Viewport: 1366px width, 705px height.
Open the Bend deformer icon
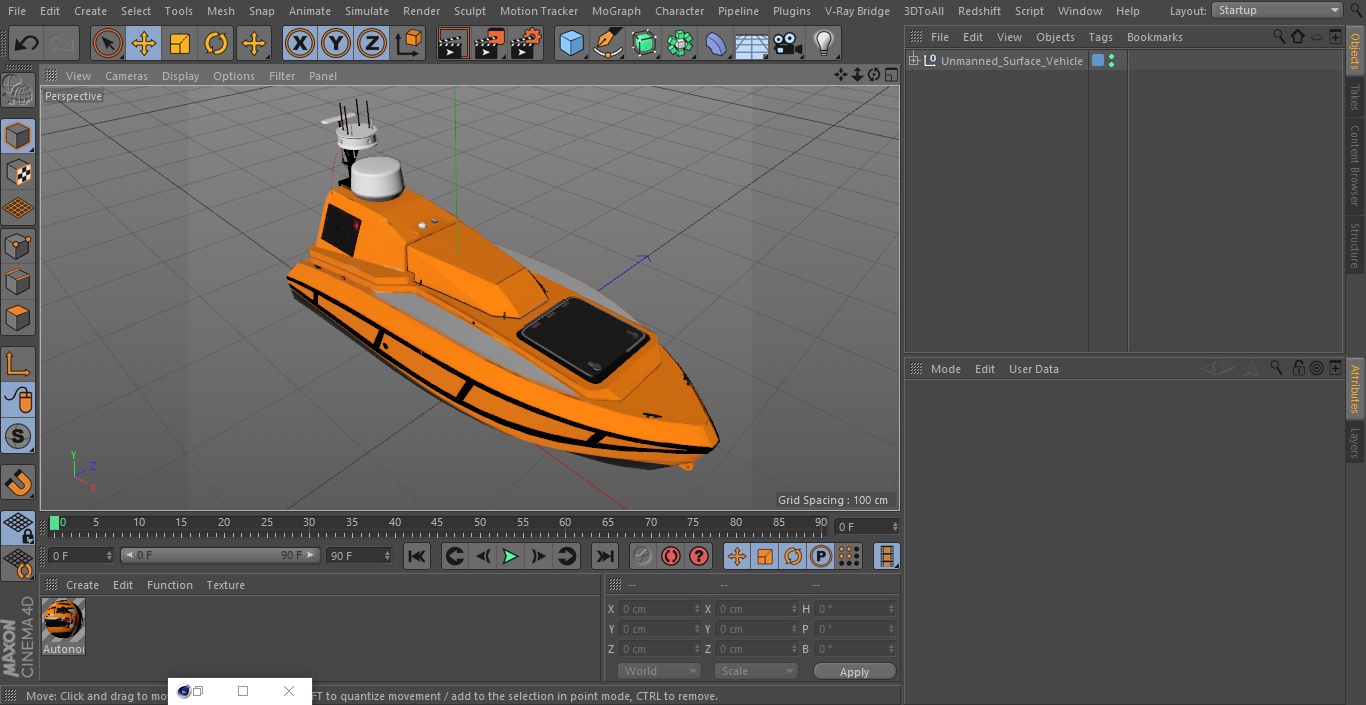tap(716, 43)
